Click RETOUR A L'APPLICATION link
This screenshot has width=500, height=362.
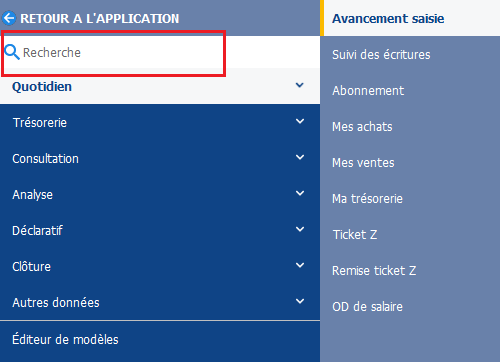(x=100, y=19)
